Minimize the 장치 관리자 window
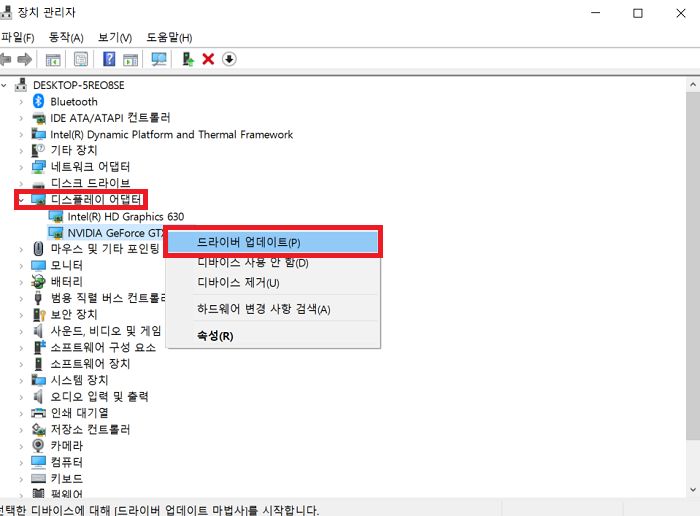This screenshot has width=700, height=516. tap(596, 13)
